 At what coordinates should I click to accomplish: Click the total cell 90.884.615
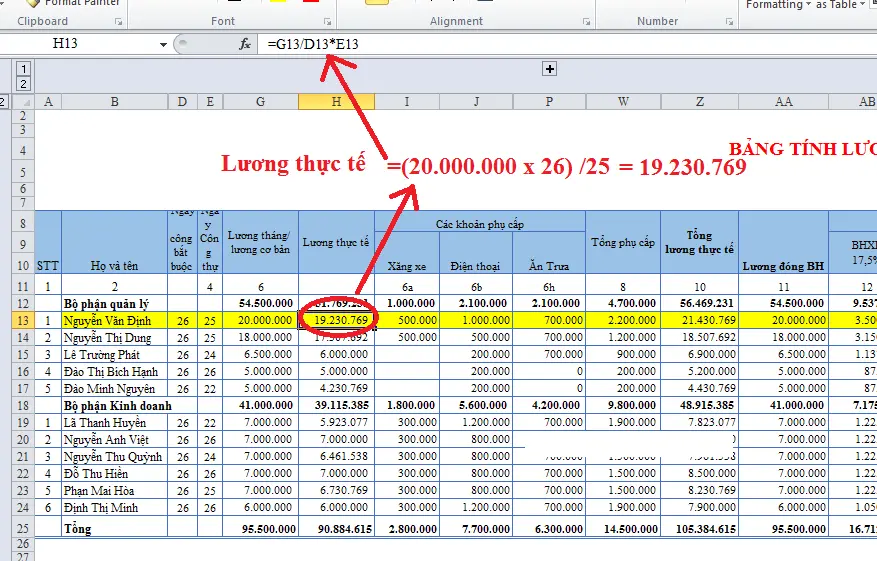pos(336,528)
